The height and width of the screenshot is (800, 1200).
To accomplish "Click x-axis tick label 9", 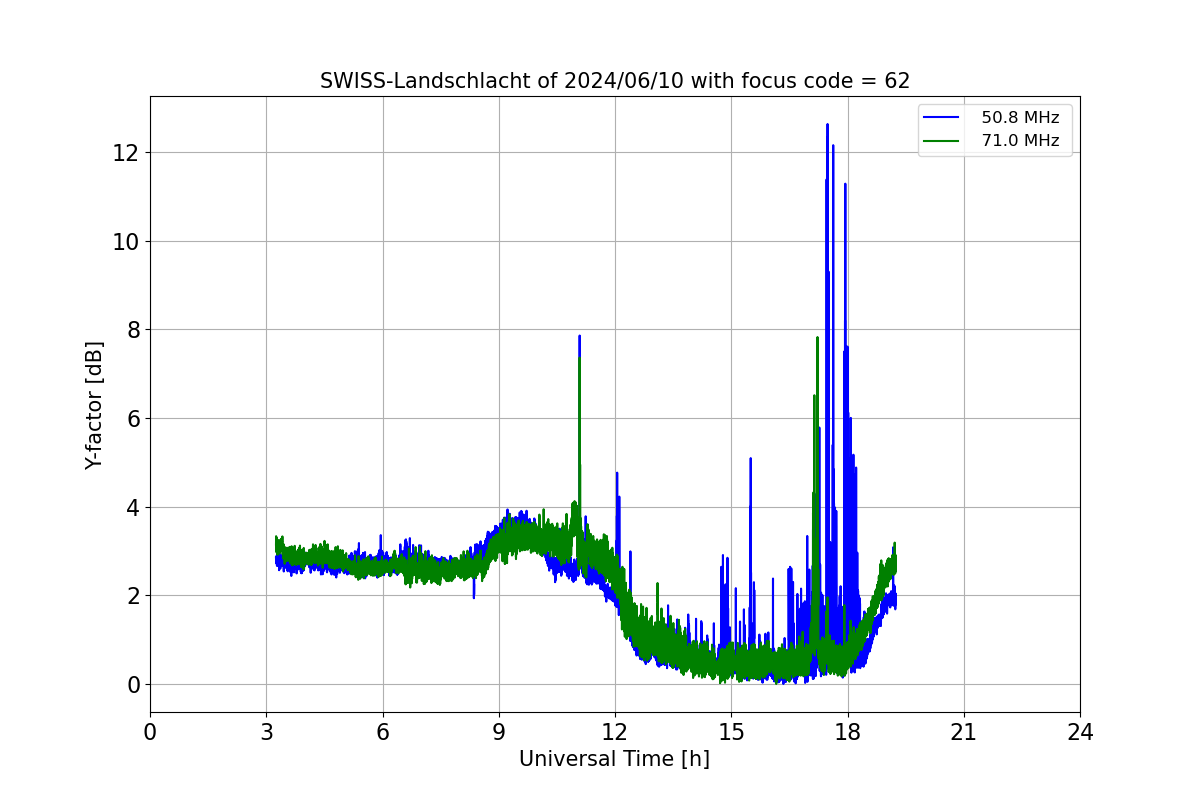I will click(499, 732).
